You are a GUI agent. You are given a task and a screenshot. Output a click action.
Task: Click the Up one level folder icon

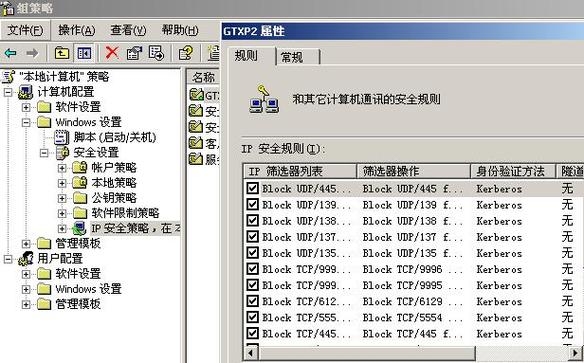(61, 53)
